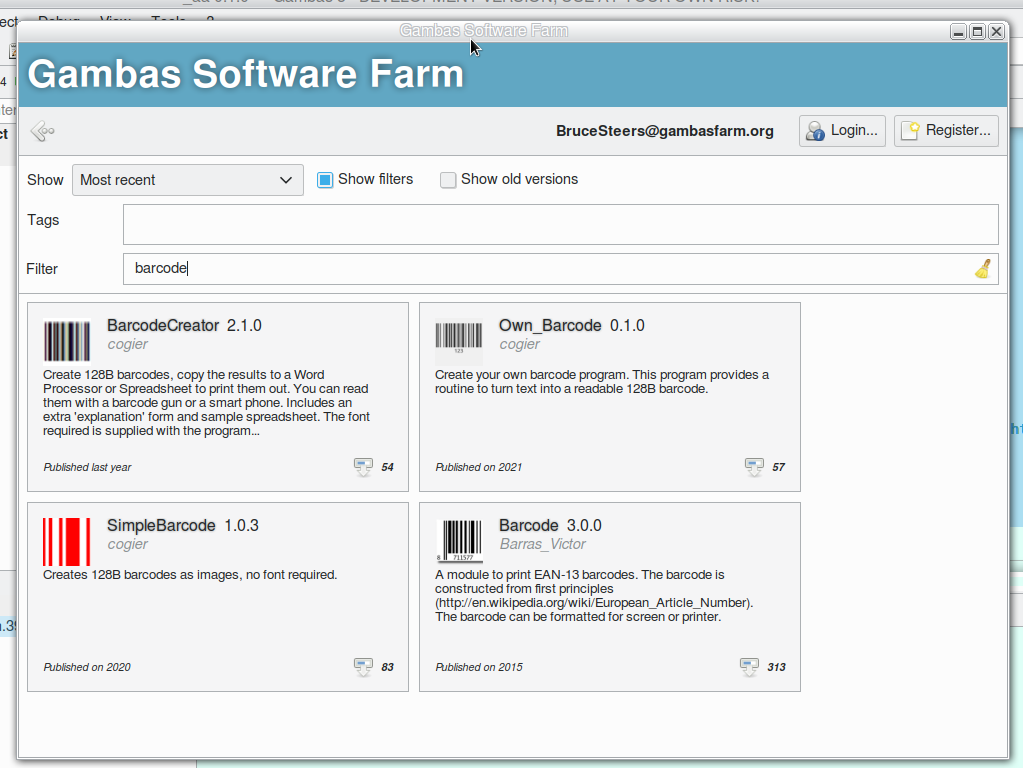Viewport: 1023px width, 768px height.
Task: Click download icon on Barcode 3.0.0 card
Action: click(749, 667)
